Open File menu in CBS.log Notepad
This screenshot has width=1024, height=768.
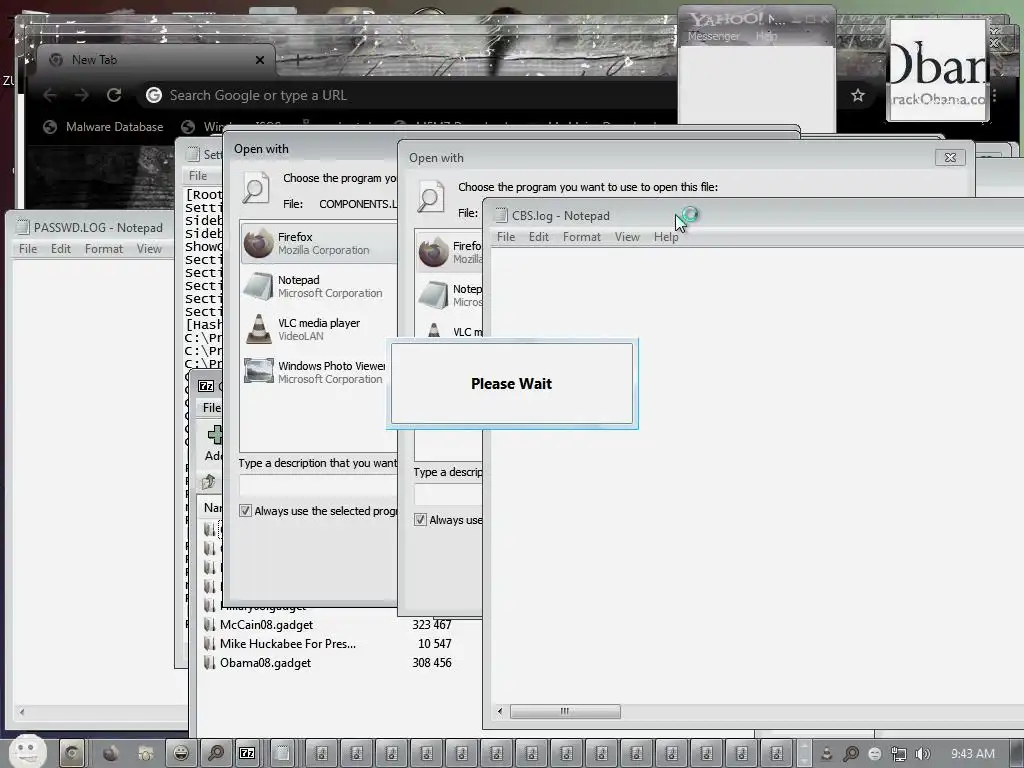[x=506, y=237]
